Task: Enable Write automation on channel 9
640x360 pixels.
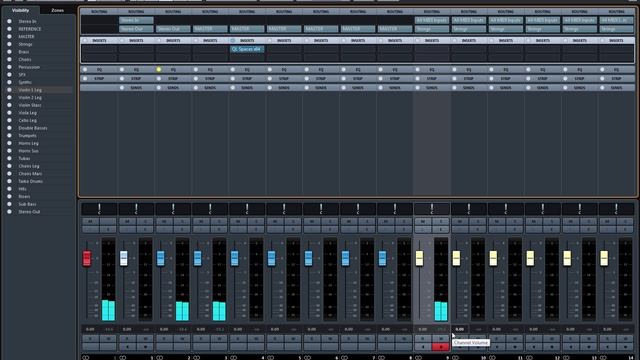Action: point(440,339)
